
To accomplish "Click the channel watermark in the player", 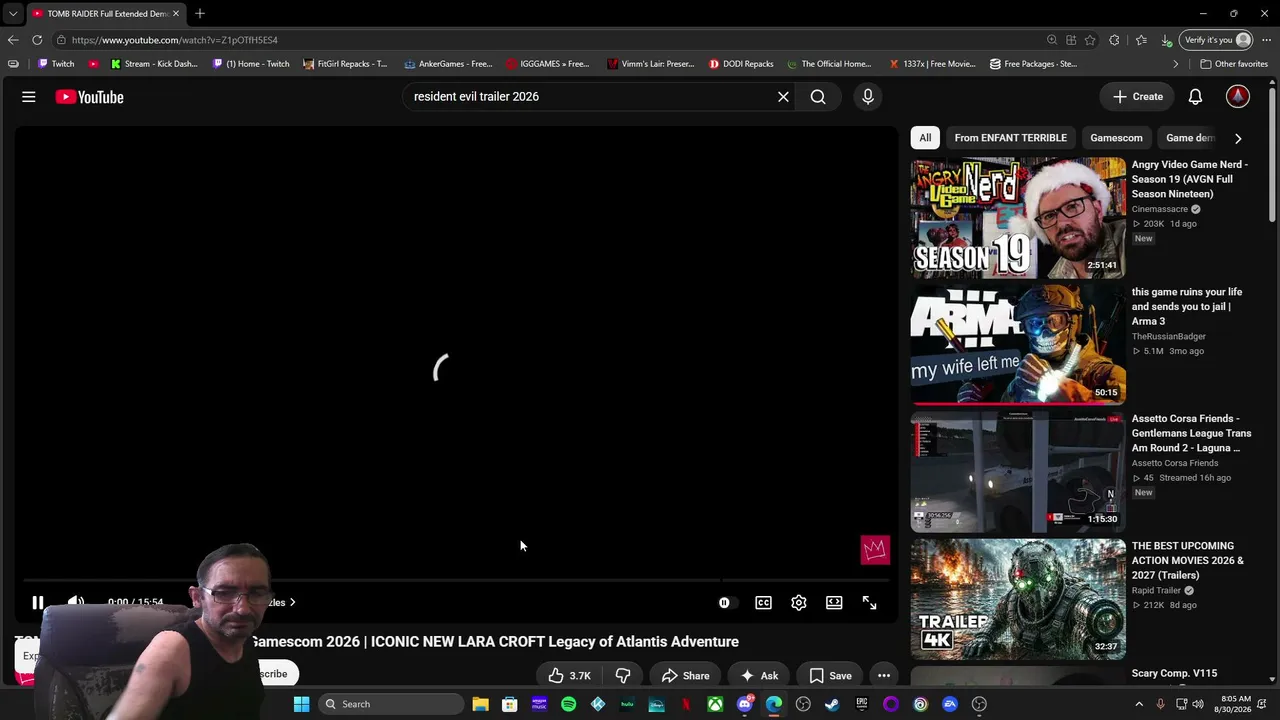I will click(x=875, y=549).
